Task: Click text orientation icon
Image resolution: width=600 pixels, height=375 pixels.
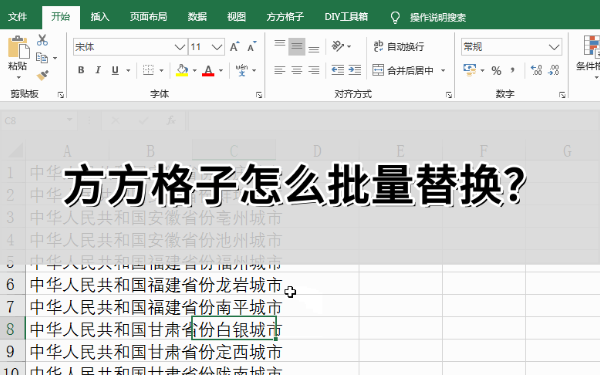Action: click(x=338, y=46)
